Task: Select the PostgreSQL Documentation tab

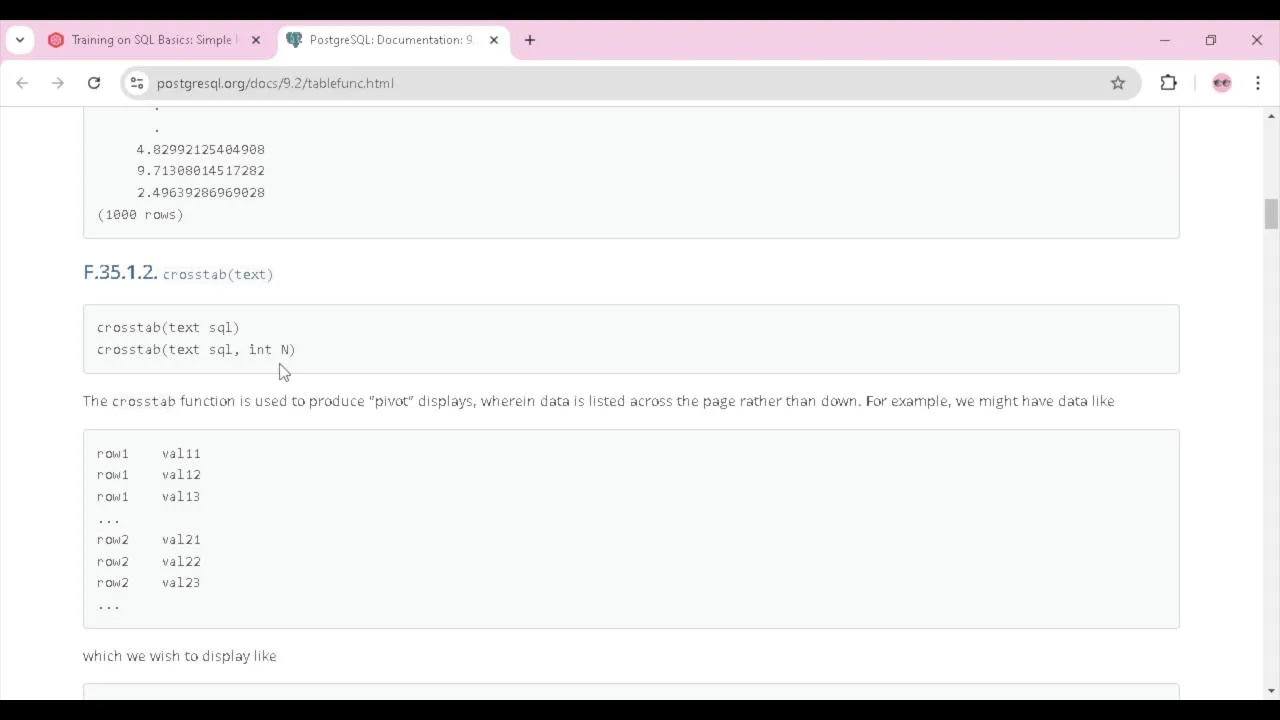Action: point(395,40)
